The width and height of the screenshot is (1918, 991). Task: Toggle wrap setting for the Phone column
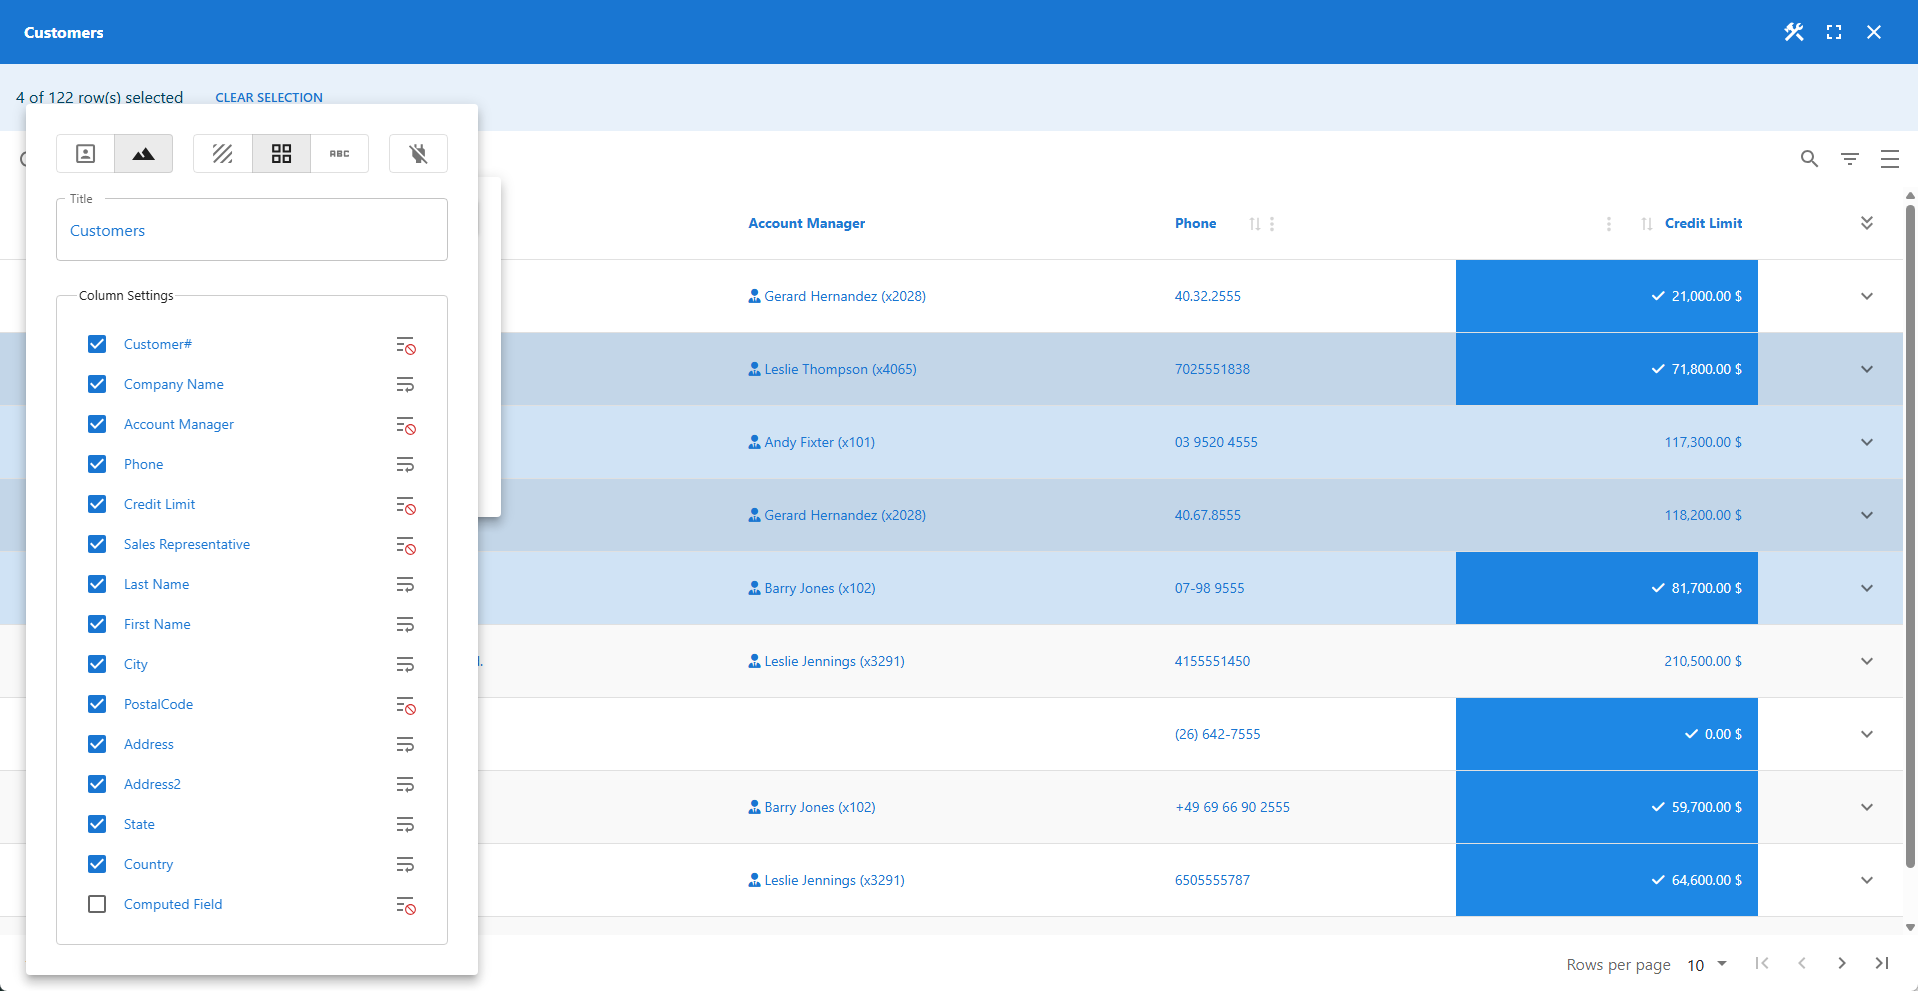[x=405, y=464]
